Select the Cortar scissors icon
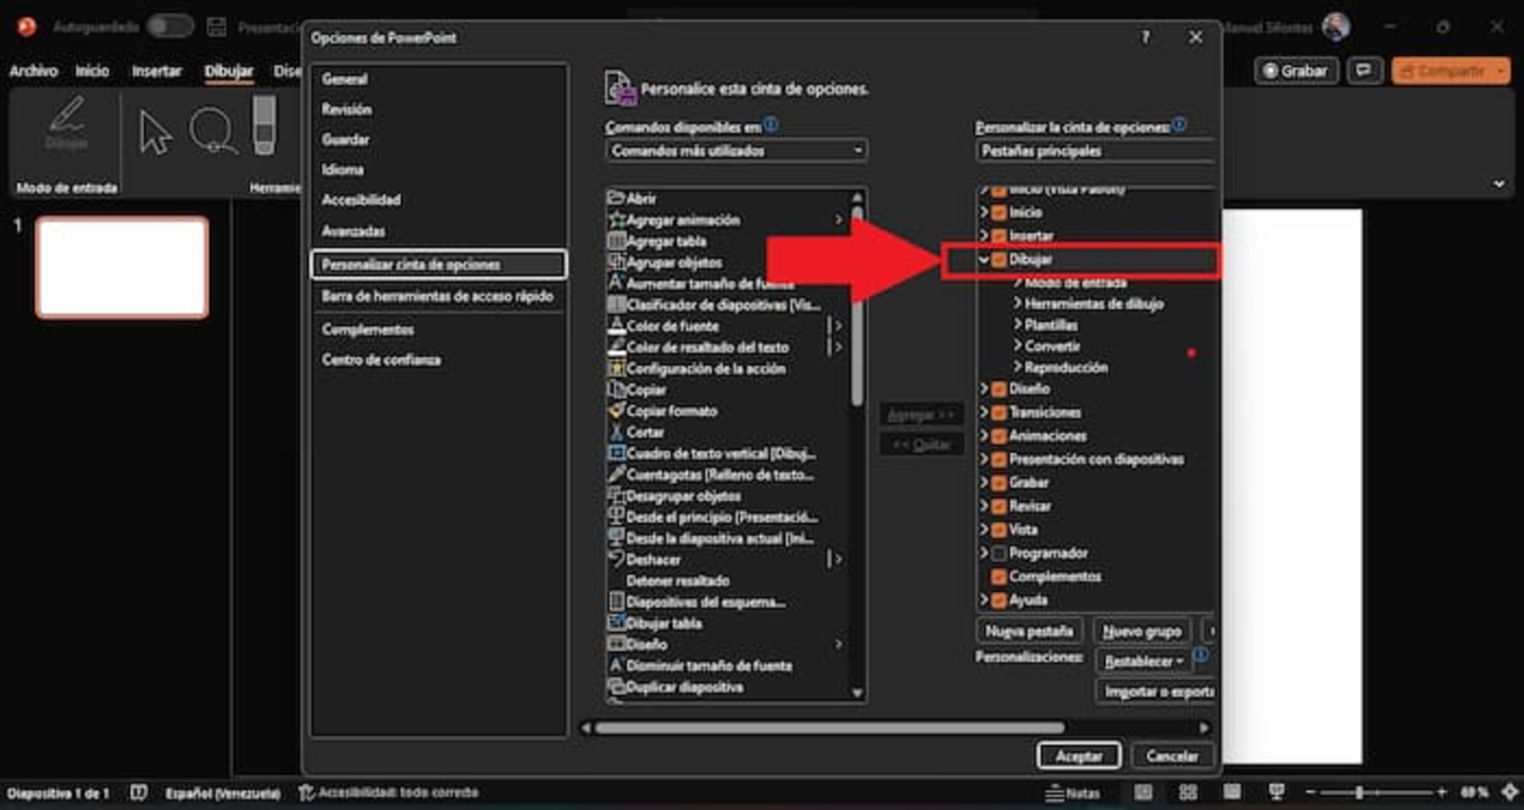The height and width of the screenshot is (810, 1524). pyautogui.click(x=616, y=432)
